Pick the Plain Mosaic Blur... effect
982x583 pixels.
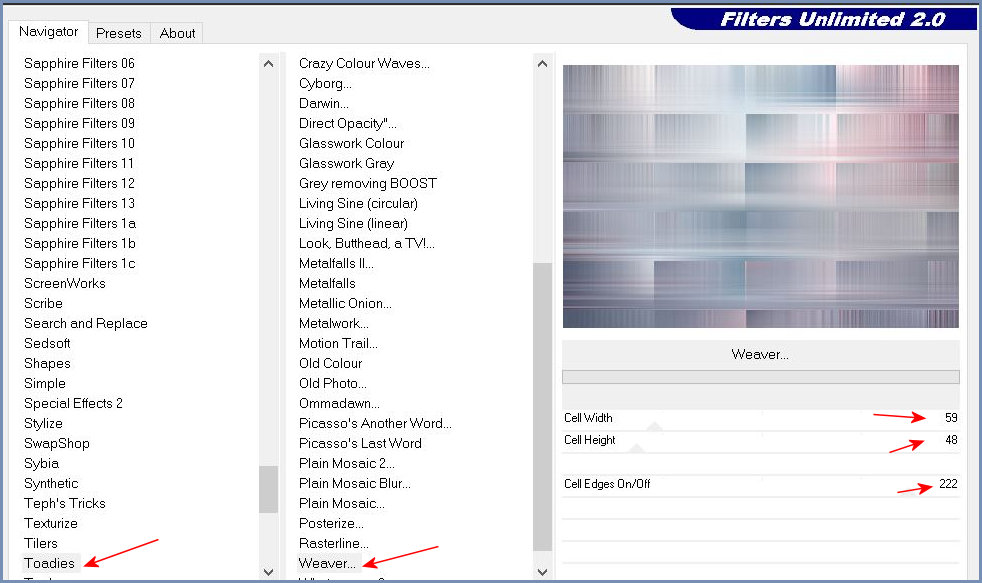point(355,483)
